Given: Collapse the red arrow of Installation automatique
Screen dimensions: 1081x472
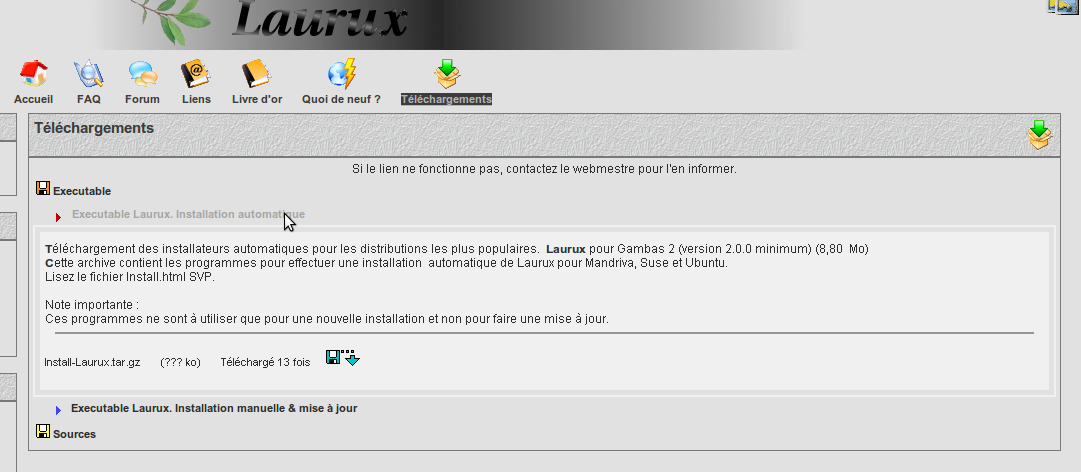Looking at the screenshot, I should [x=59, y=218].
